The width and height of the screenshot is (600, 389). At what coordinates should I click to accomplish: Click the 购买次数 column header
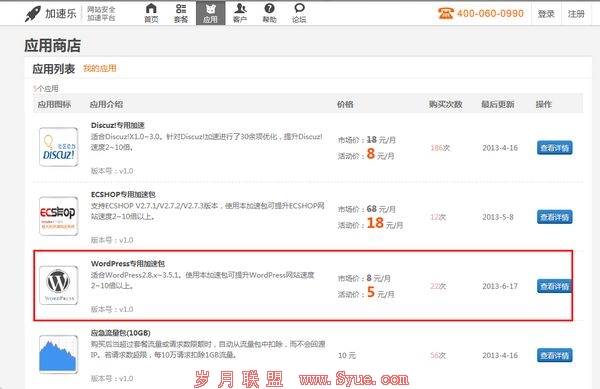445,104
